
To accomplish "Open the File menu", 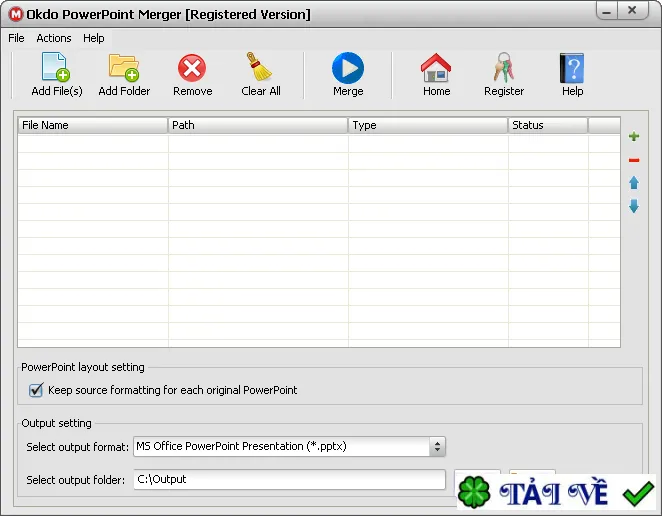I will pyautogui.click(x=16, y=38).
